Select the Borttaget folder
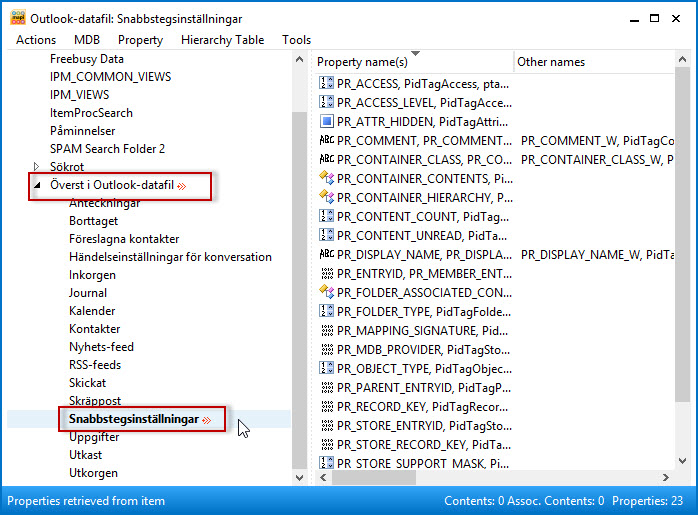Screen dimensions: 698x515 [x=93, y=221]
